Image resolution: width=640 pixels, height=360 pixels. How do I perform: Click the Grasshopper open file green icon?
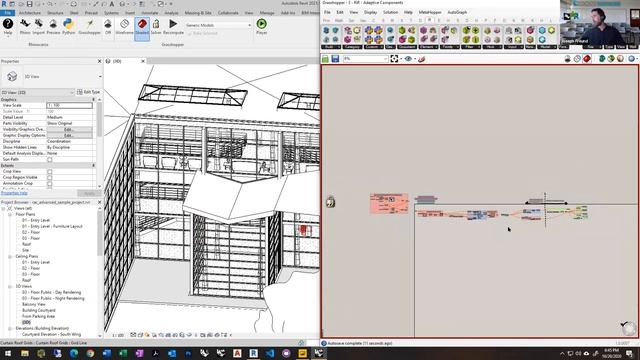pos(325,59)
